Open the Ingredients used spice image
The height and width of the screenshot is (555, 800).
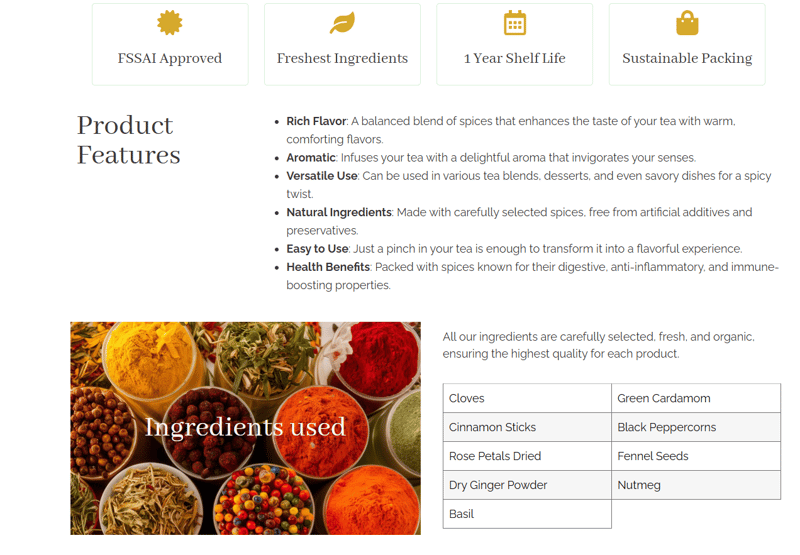(x=245, y=428)
